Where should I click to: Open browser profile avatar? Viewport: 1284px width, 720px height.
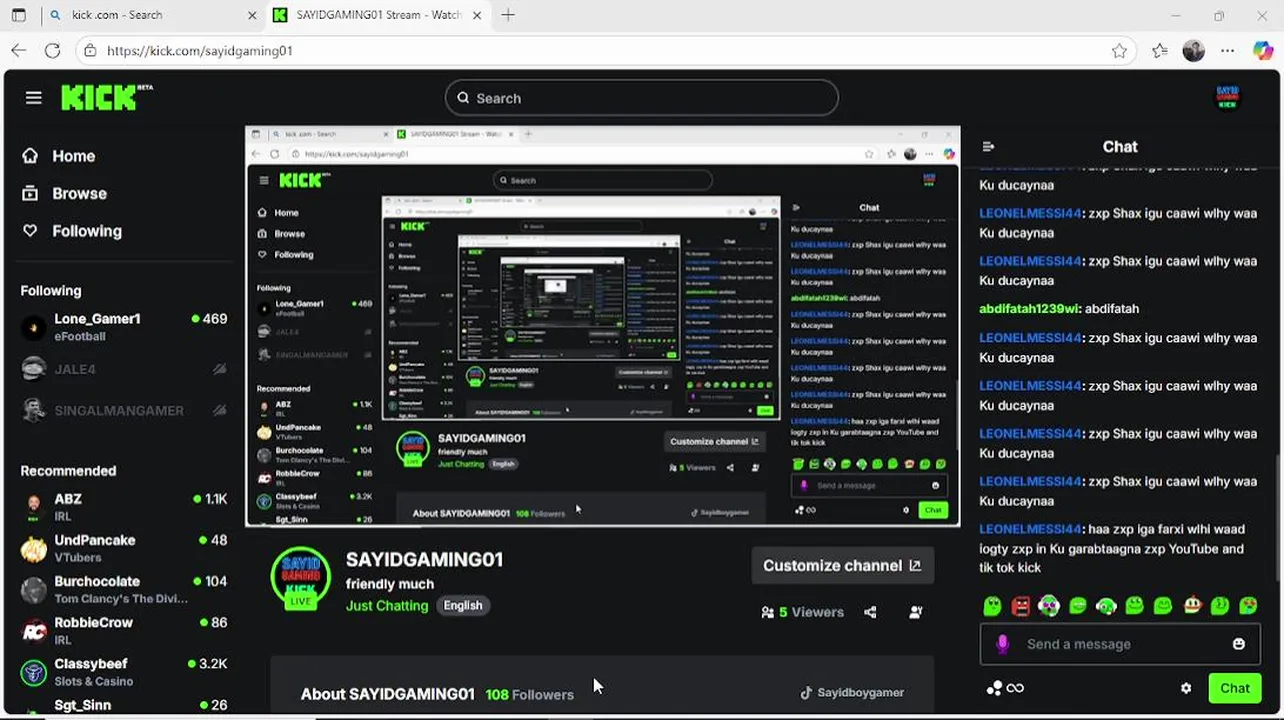pos(1193,51)
